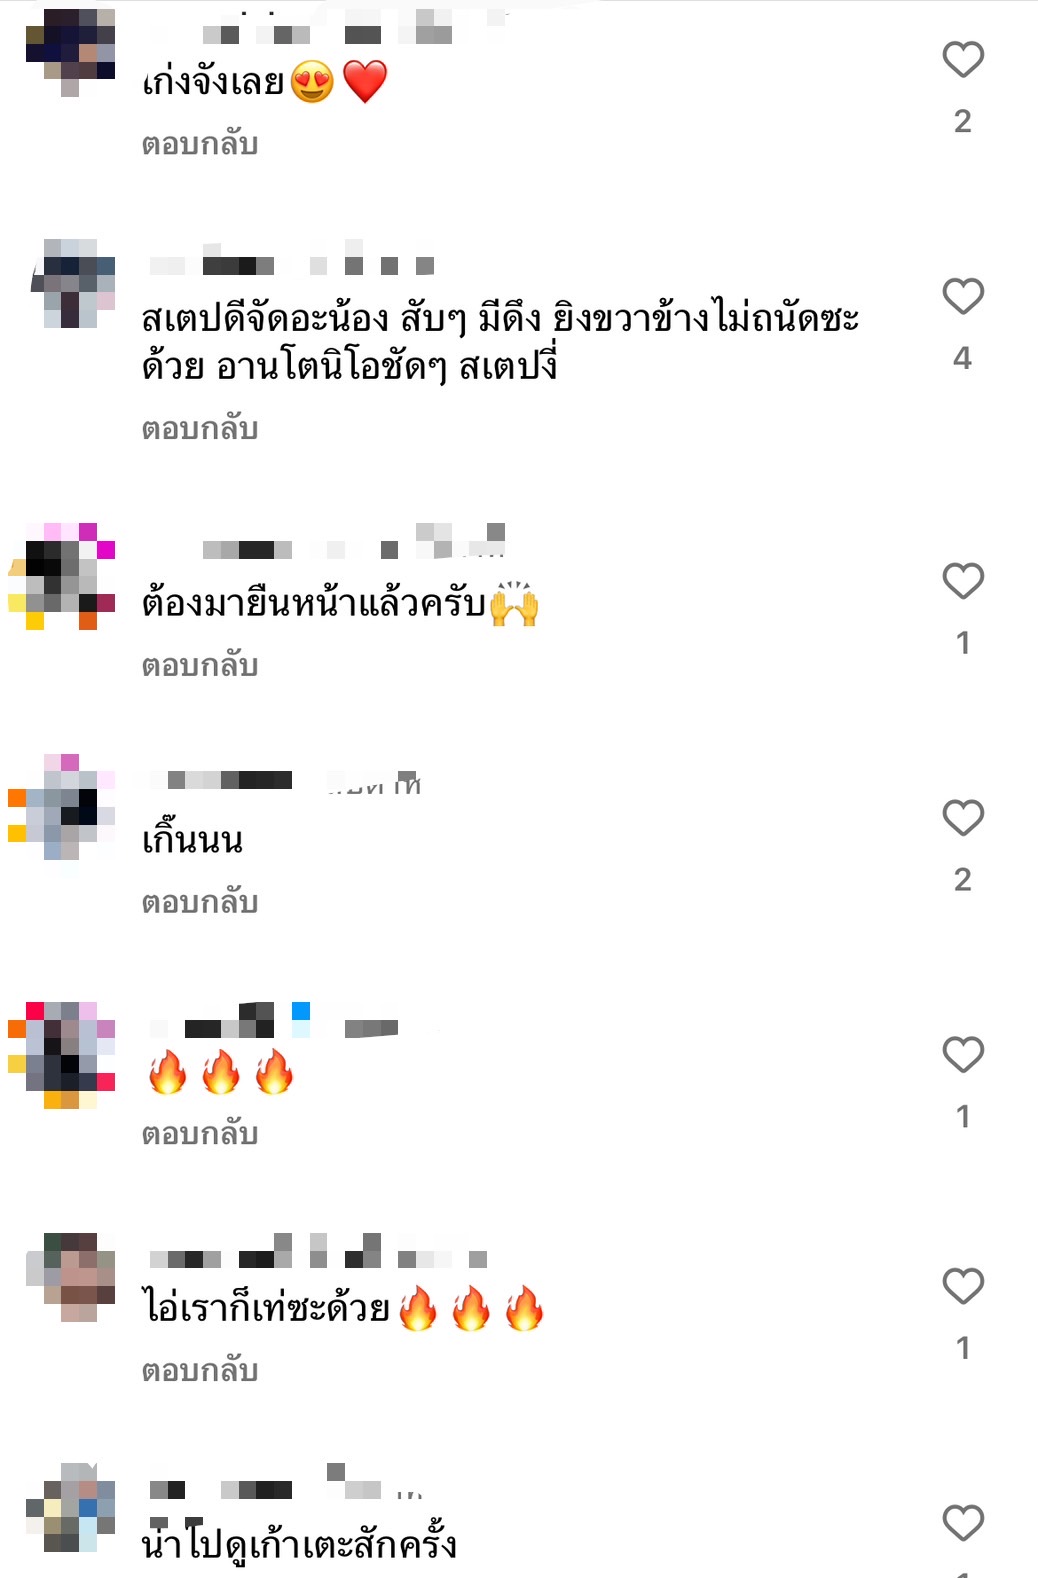
Task: Click ตอบกลับ under 'ไอ่เราก็เท่ซะด้วย'
Action: pyautogui.click(x=200, y=1370)
